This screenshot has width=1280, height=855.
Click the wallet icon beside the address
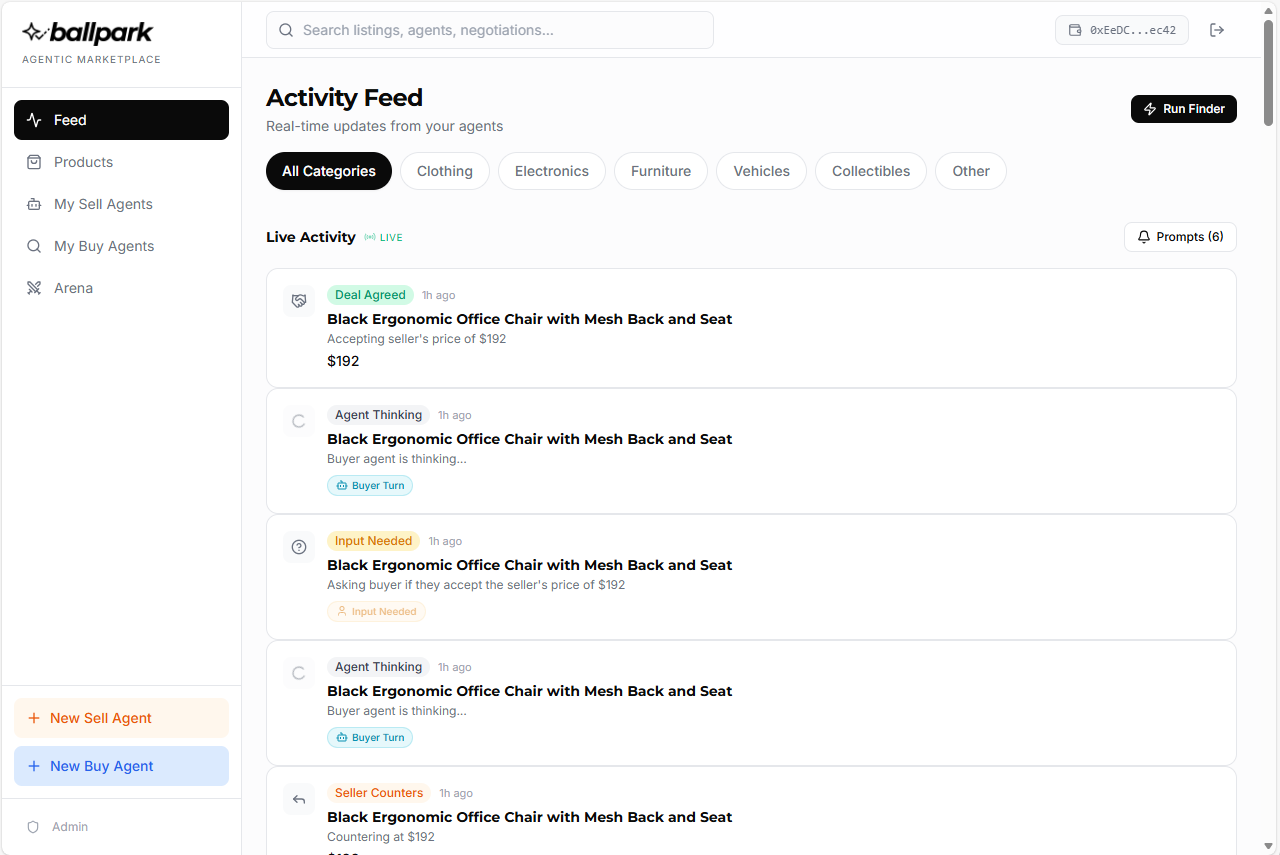point(1075,30)
